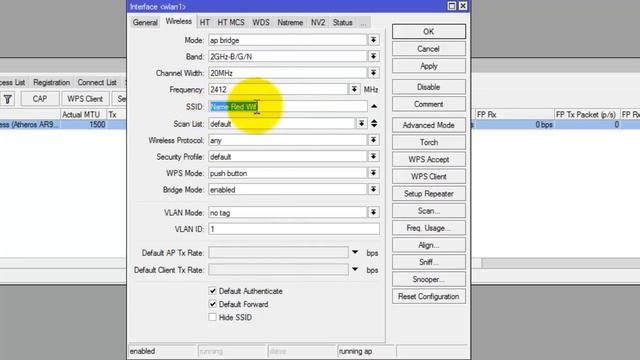This screenshot has width=640, height=360.
Task: Open the Wireless Protocol dropdown arrow
Action: point(373,140)
